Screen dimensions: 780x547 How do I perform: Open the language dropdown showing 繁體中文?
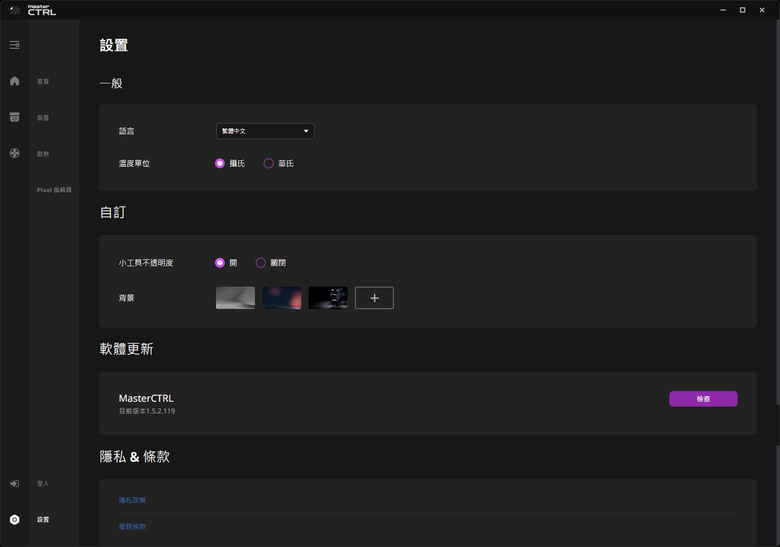tap(265, 131)
